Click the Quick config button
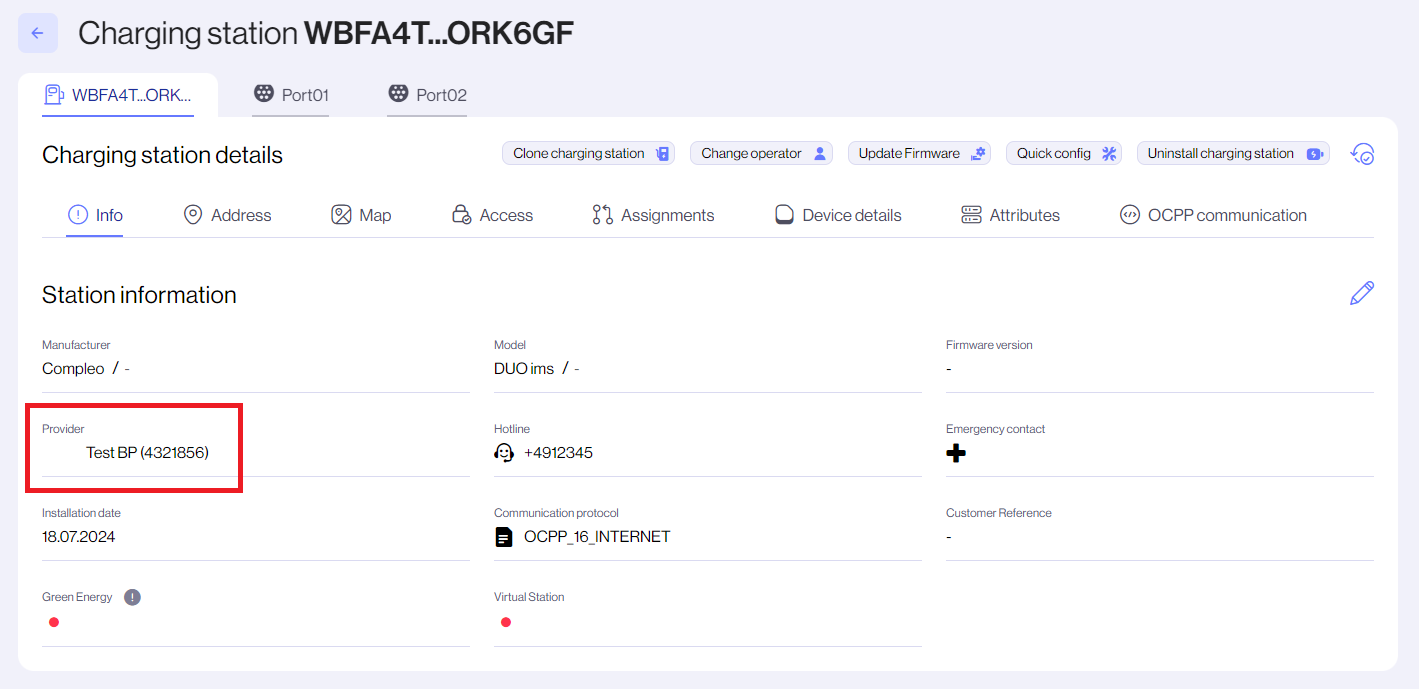Viewport: 1419px width, 689px height. click(1064, 153)
